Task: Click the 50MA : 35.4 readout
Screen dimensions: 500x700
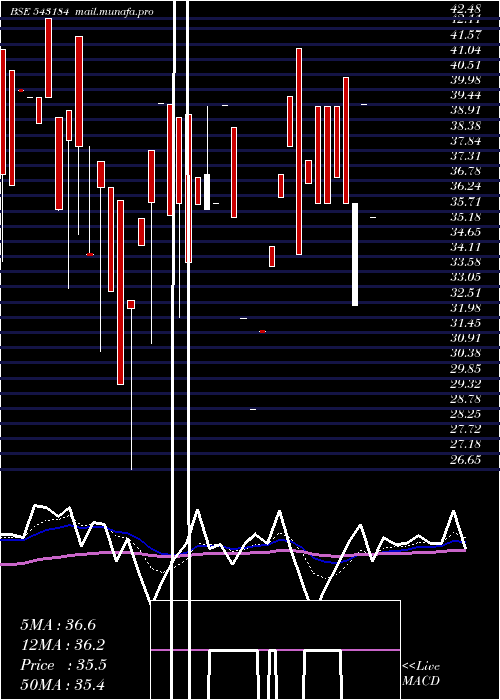Action: (x=62, y=685)
